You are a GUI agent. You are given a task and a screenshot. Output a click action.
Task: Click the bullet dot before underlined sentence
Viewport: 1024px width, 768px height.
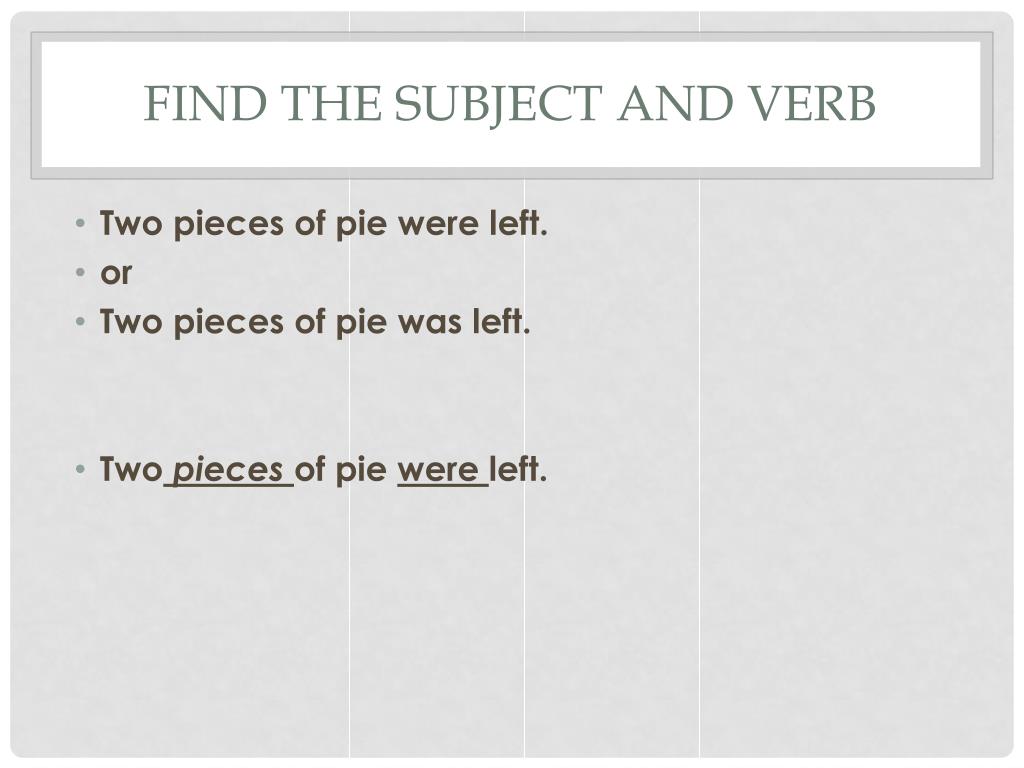(80, 469)
